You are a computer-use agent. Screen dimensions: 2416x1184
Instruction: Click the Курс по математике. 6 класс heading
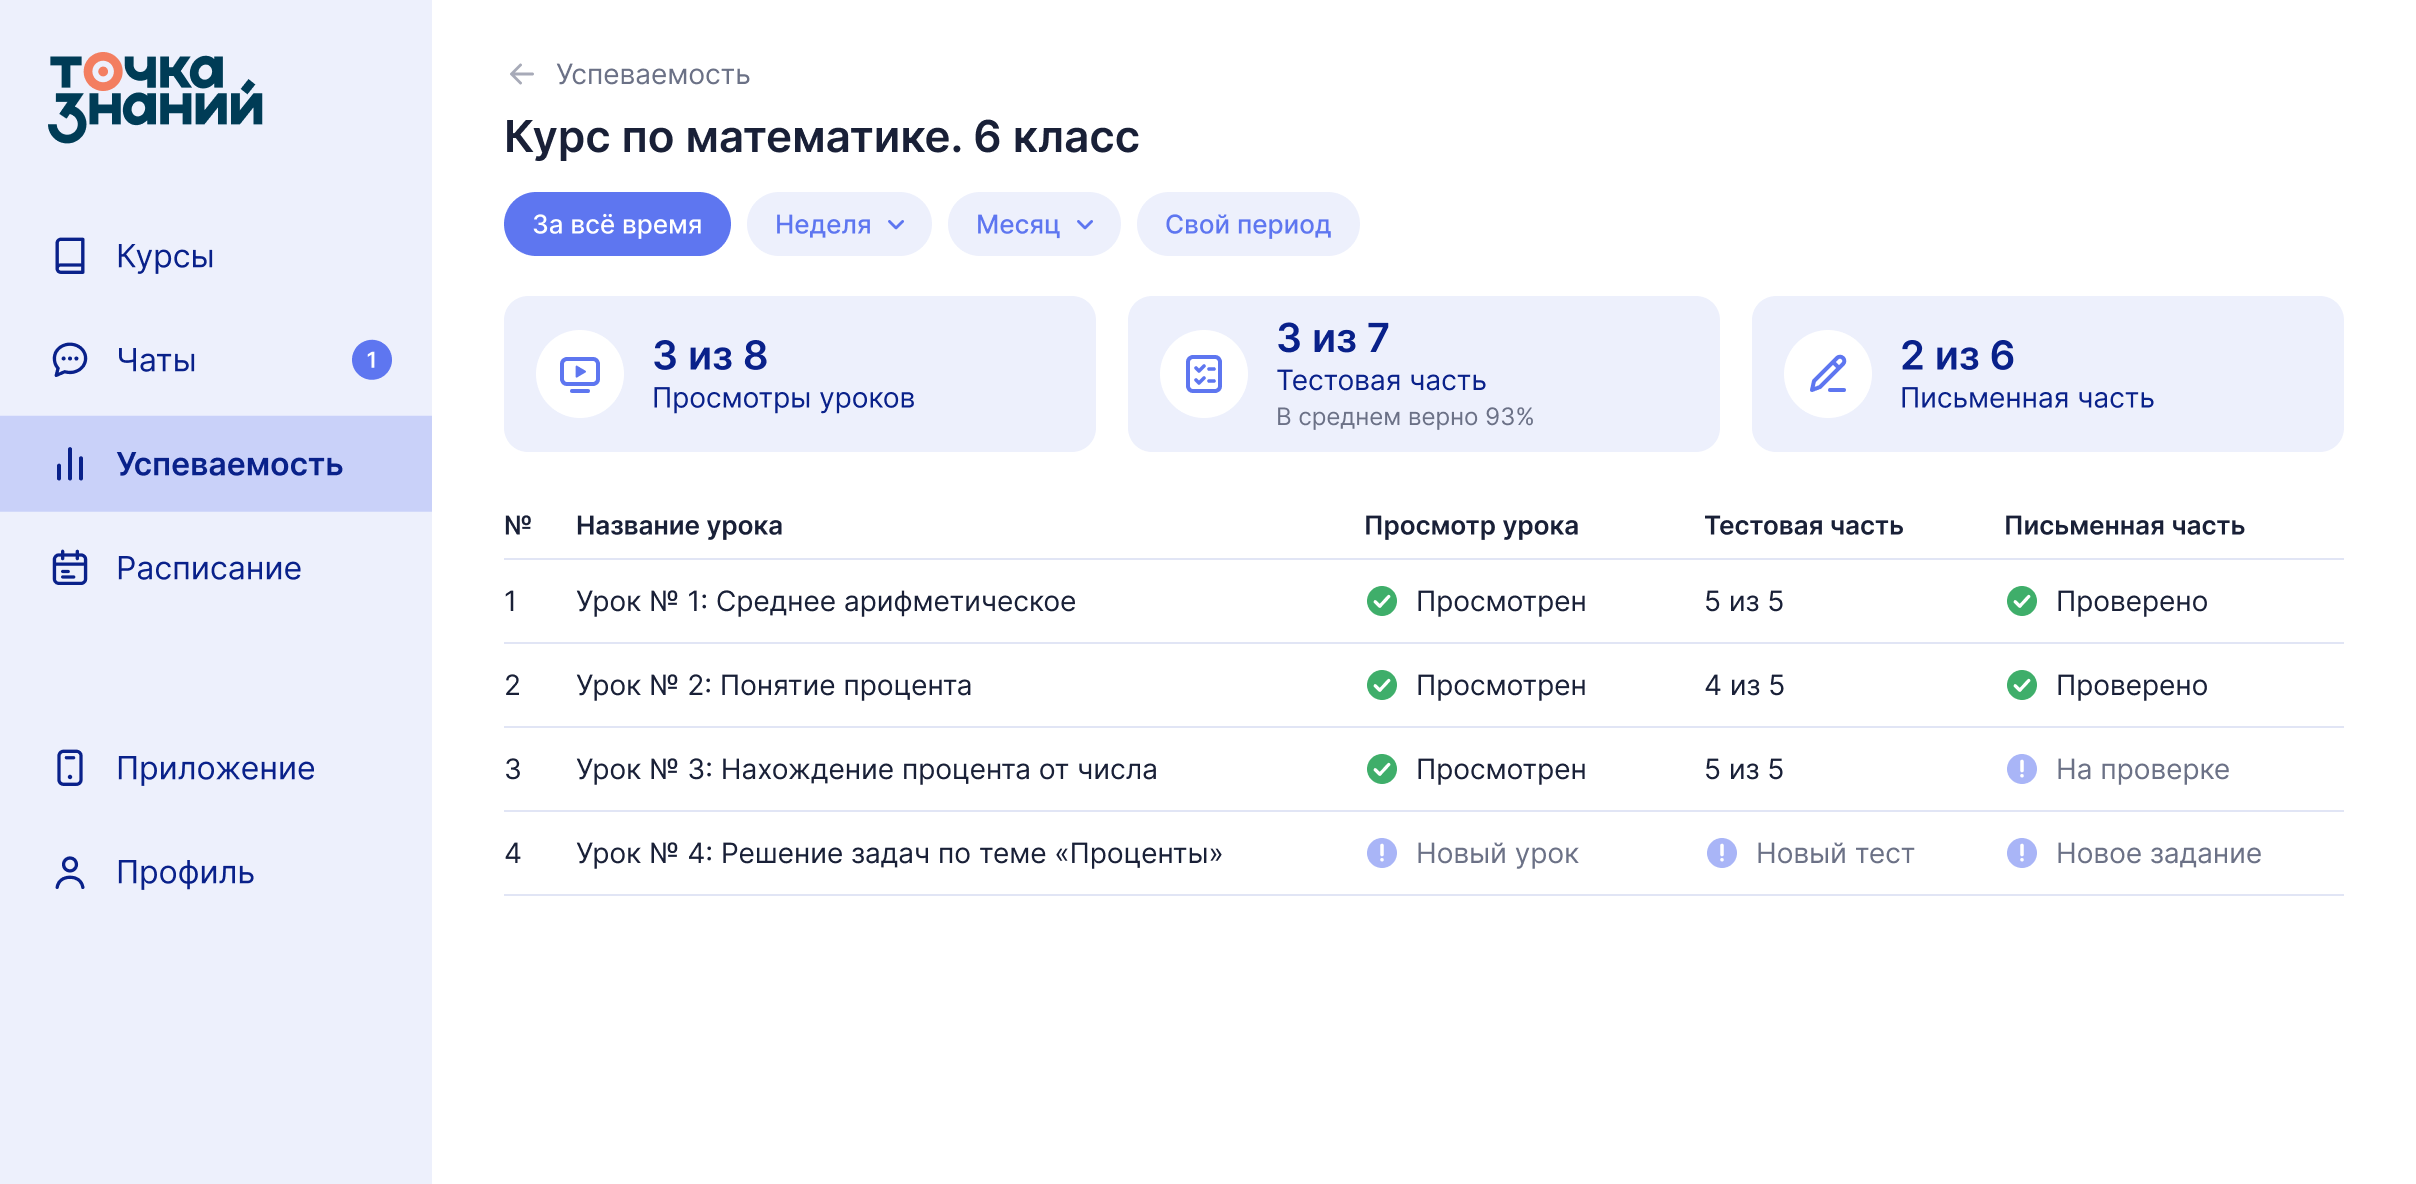tap(822, 136)
